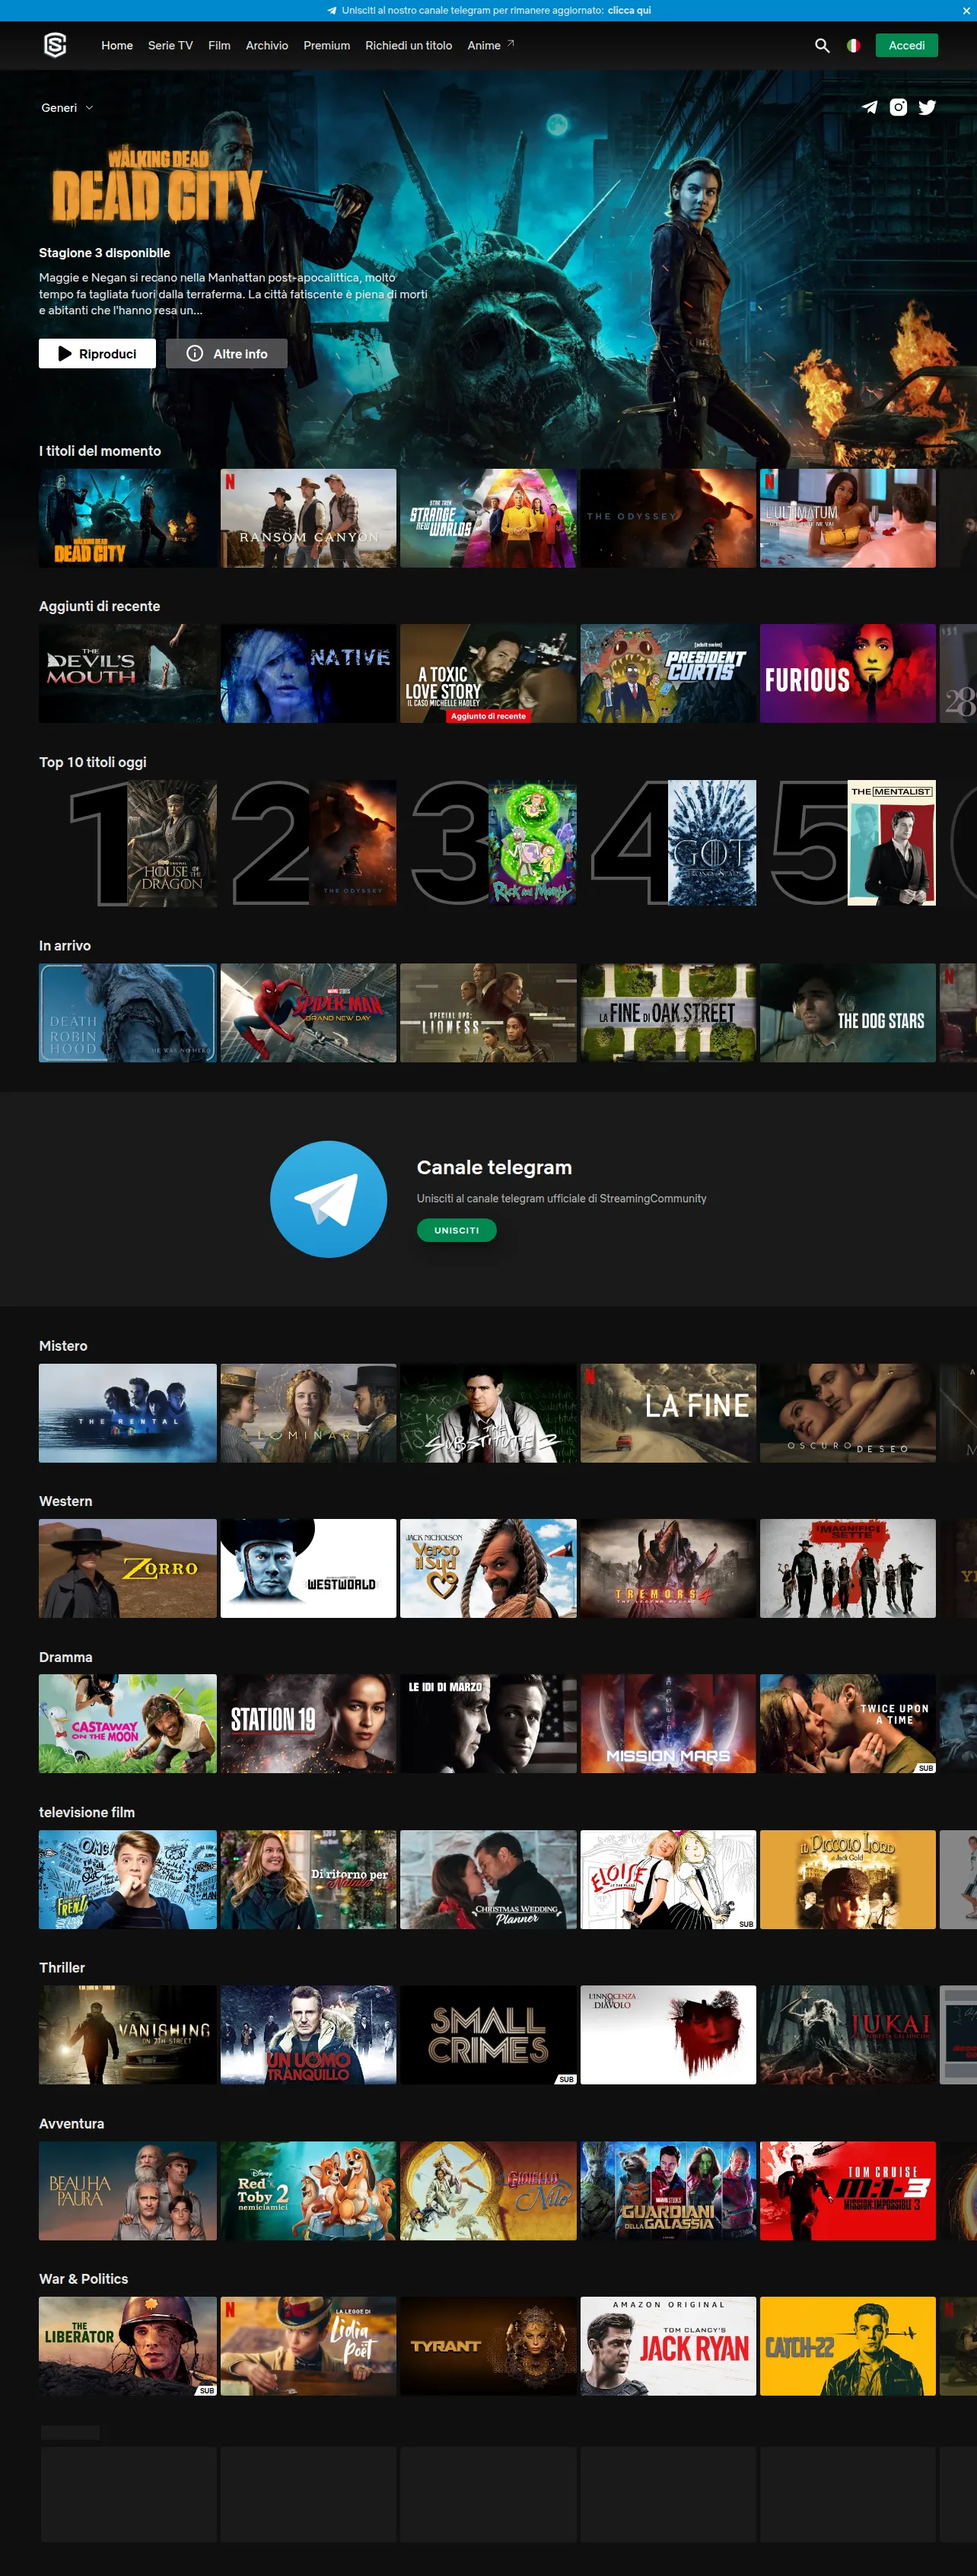
Task: Select the Premium menu item
Action: click(327, 45)
